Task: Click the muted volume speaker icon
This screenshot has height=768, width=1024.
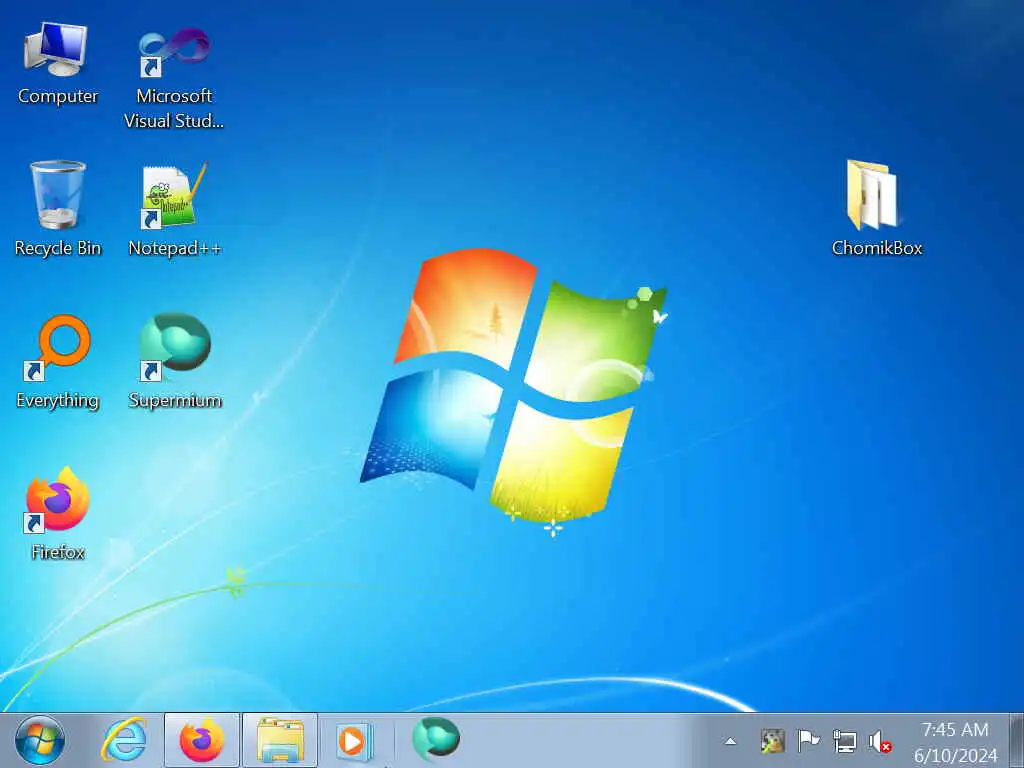Action: (880, 742)
